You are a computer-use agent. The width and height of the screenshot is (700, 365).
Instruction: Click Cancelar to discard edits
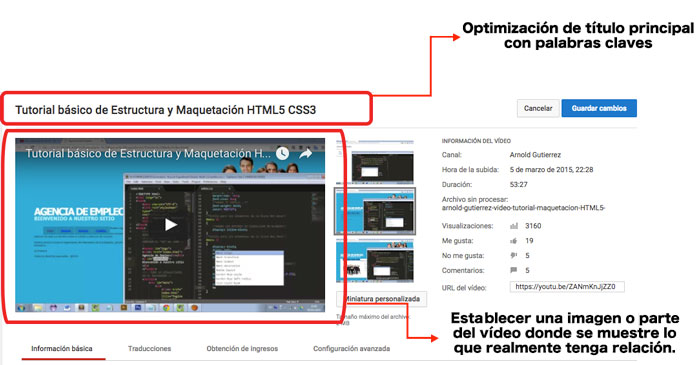coord(538,108)
